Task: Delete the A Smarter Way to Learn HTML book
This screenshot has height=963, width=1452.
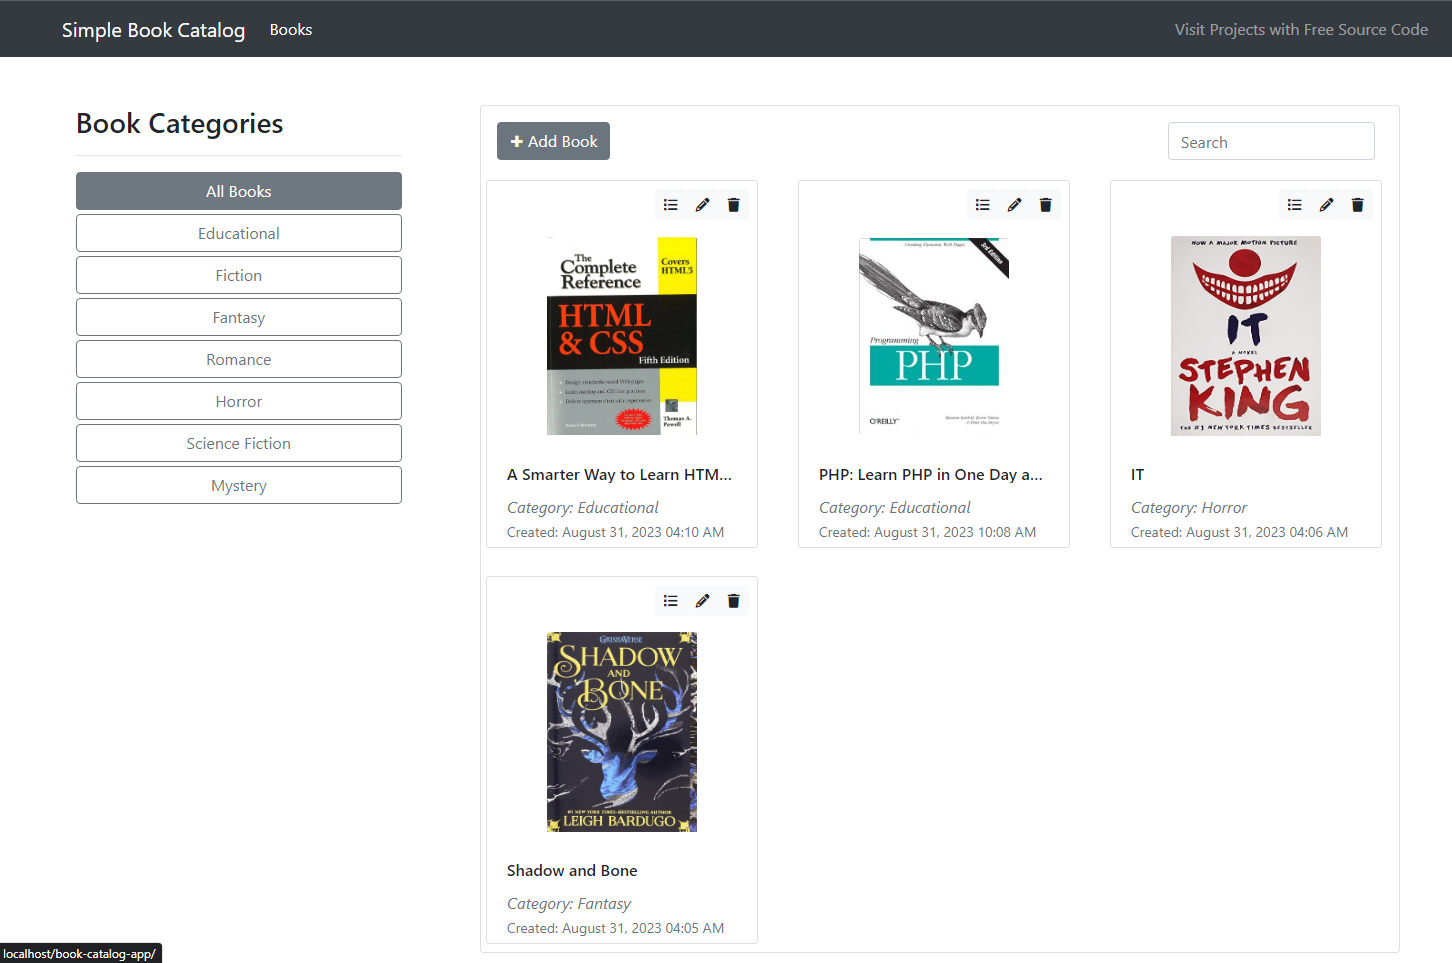Action: [733, 205]
